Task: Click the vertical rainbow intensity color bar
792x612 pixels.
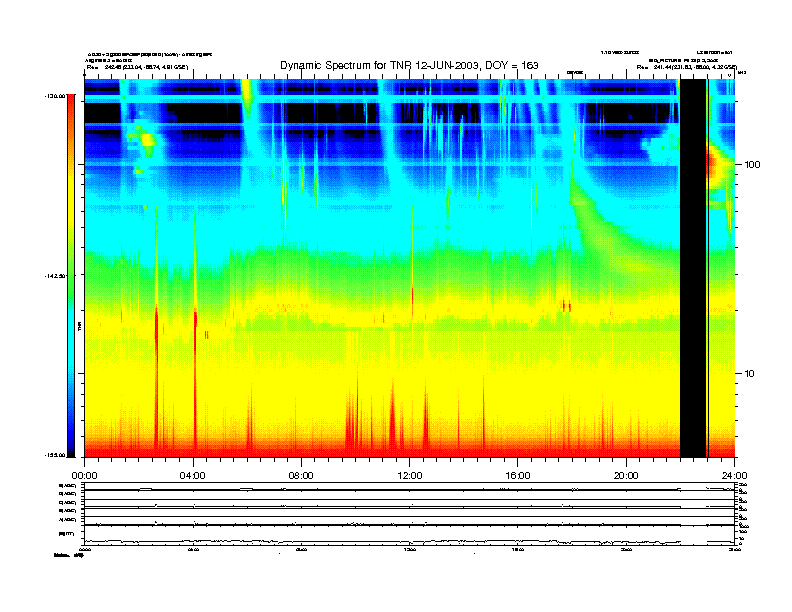Action: point(71,275)
